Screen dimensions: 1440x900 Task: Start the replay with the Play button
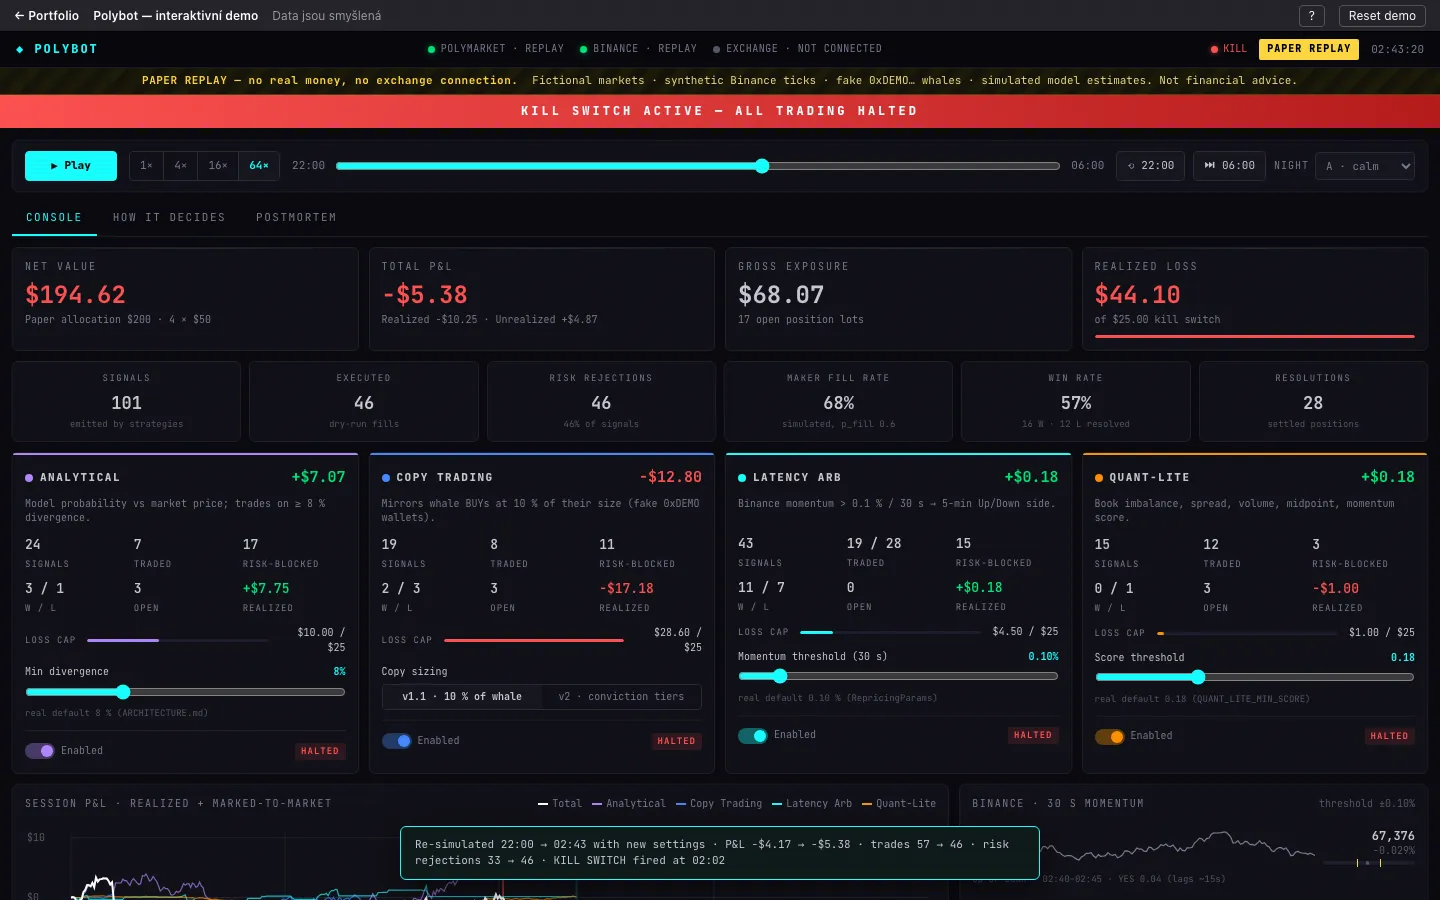click(71, 166)
